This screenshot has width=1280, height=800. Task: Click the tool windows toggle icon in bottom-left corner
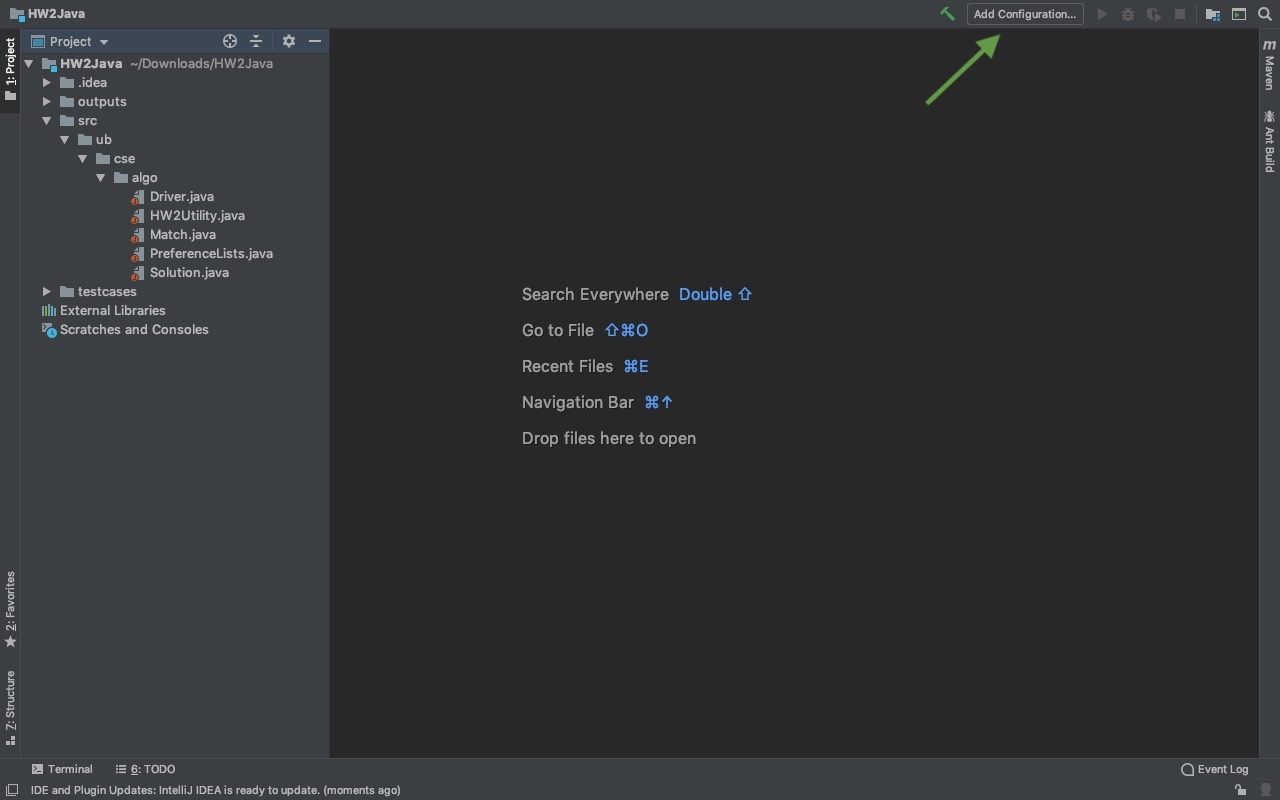click(11, 790)
